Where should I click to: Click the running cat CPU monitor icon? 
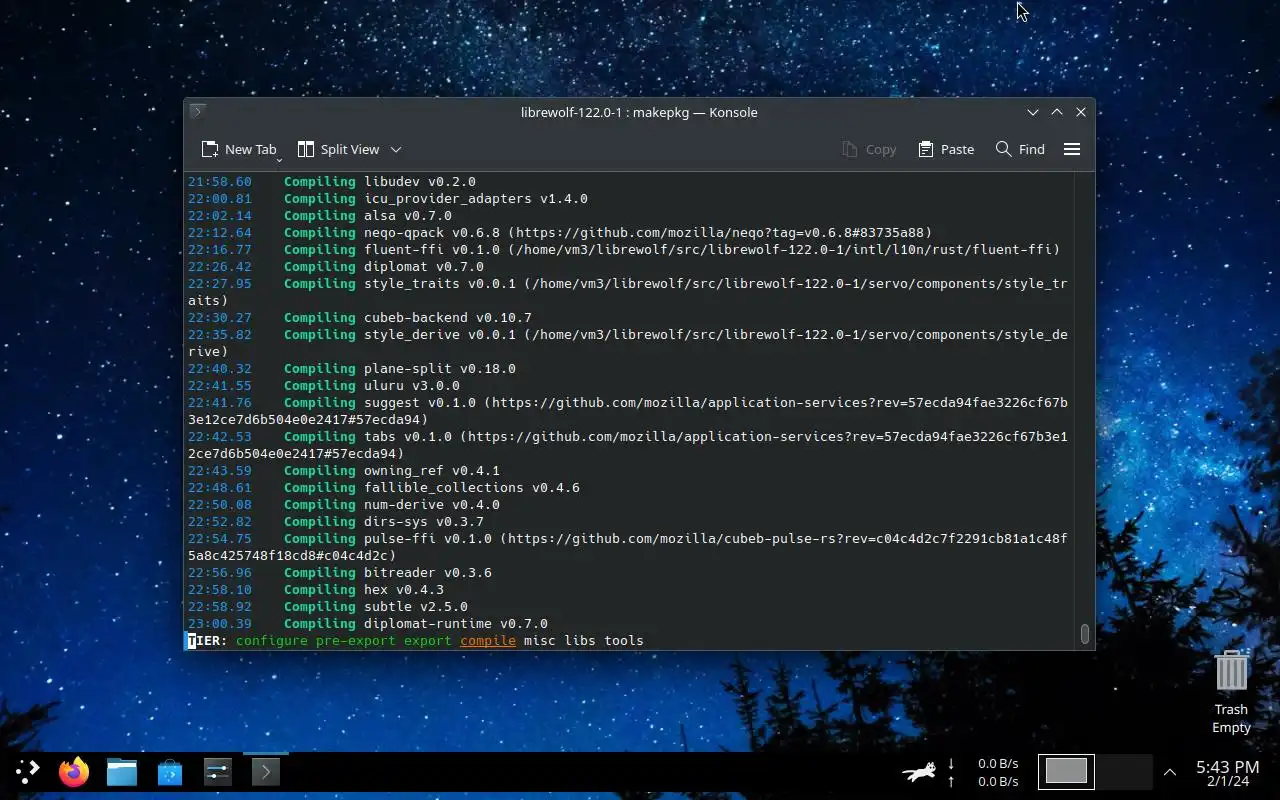pyautogui.click(x=919, y=771)
